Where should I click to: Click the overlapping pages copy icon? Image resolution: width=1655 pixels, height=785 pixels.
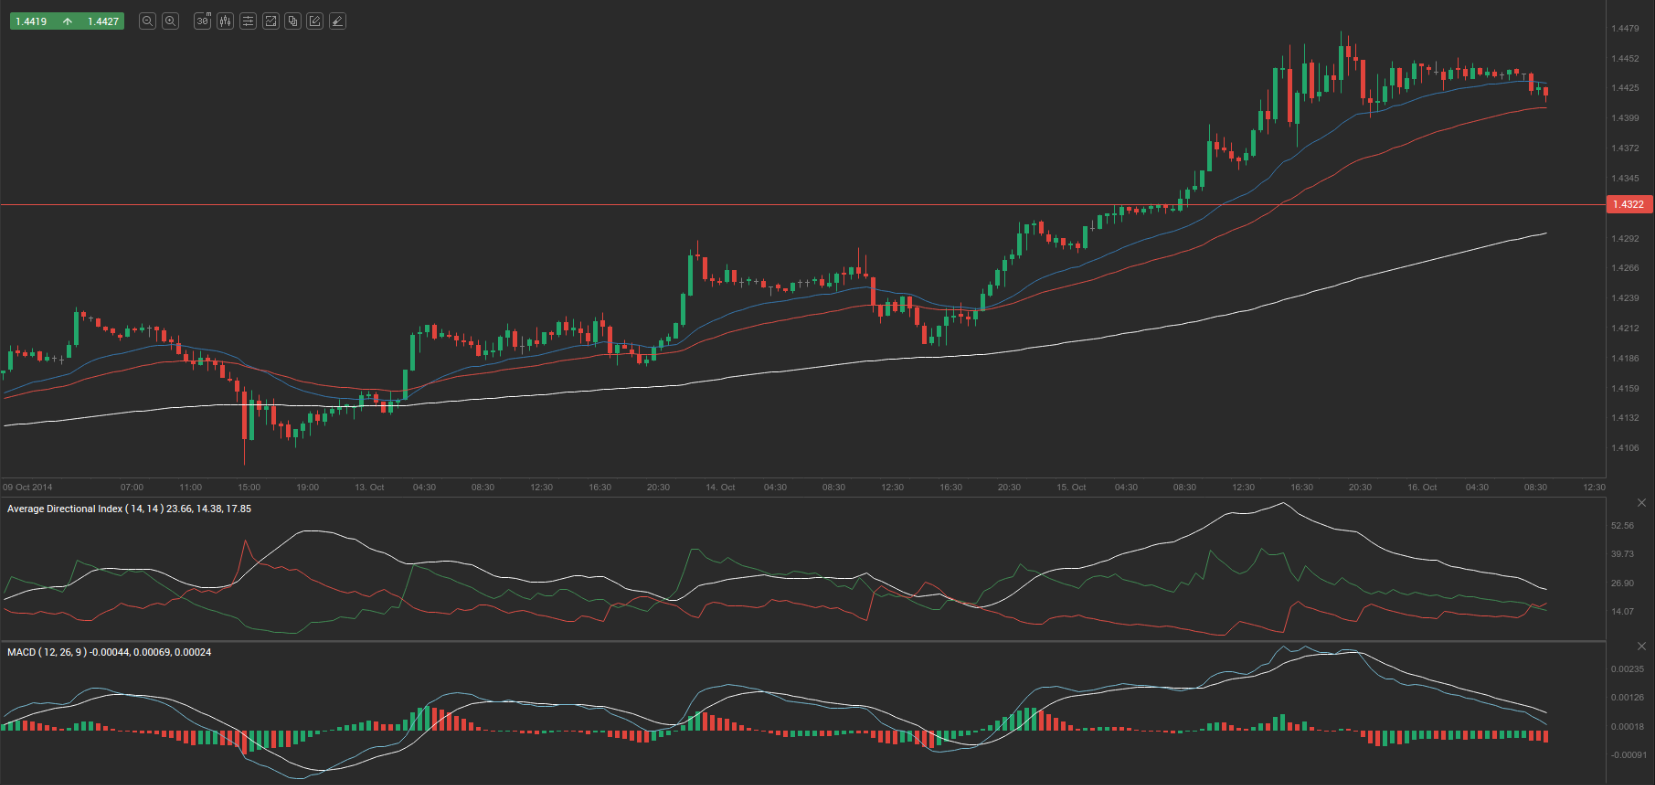(x=293, y=21)
